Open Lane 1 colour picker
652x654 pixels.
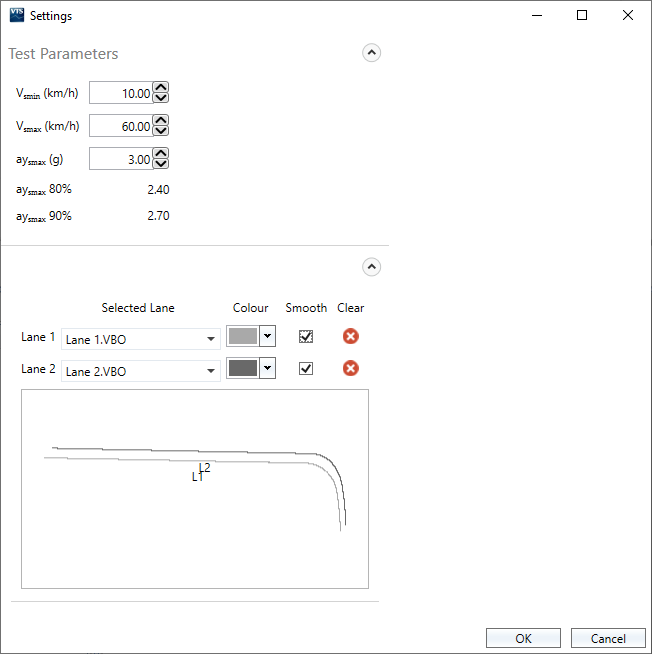pos(250,337)
